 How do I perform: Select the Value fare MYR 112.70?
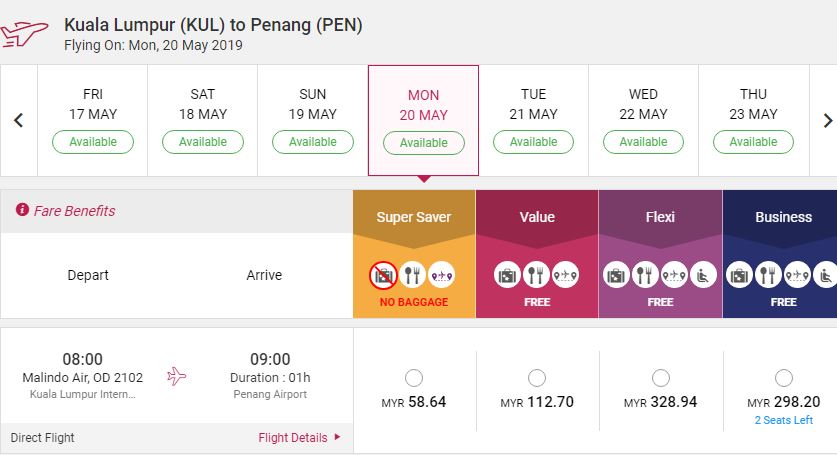pyautogui.click(x=537, y=378)
